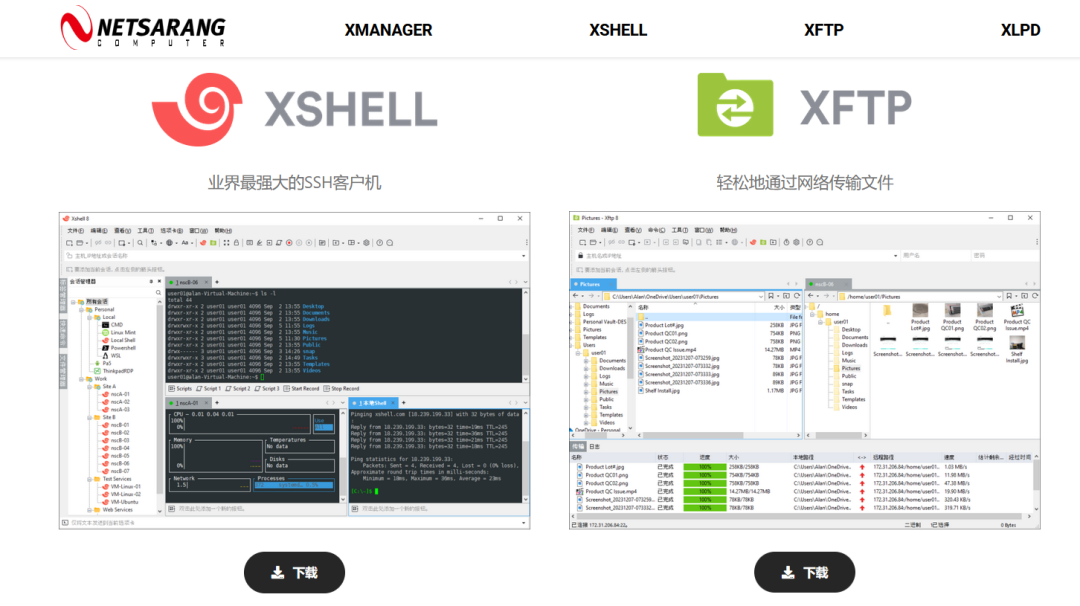Open 工具 menu in Xshell screenshot
1080x606 pixels.
point(145,231)
